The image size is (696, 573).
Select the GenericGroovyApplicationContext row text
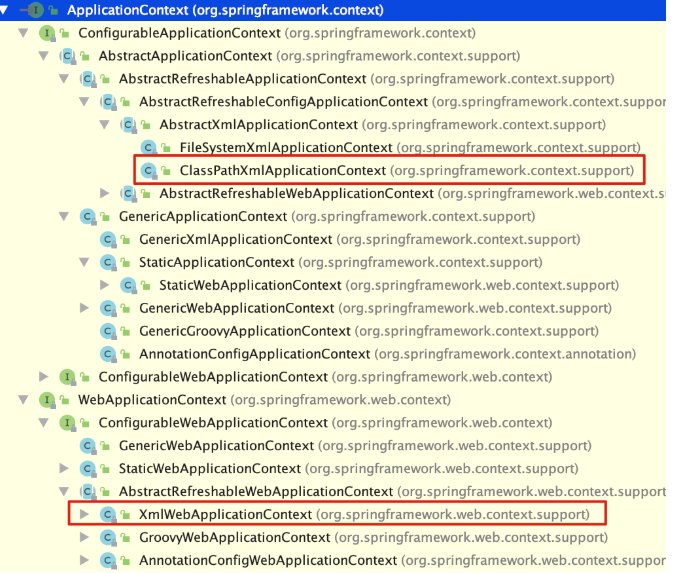[x=369, y=331]
